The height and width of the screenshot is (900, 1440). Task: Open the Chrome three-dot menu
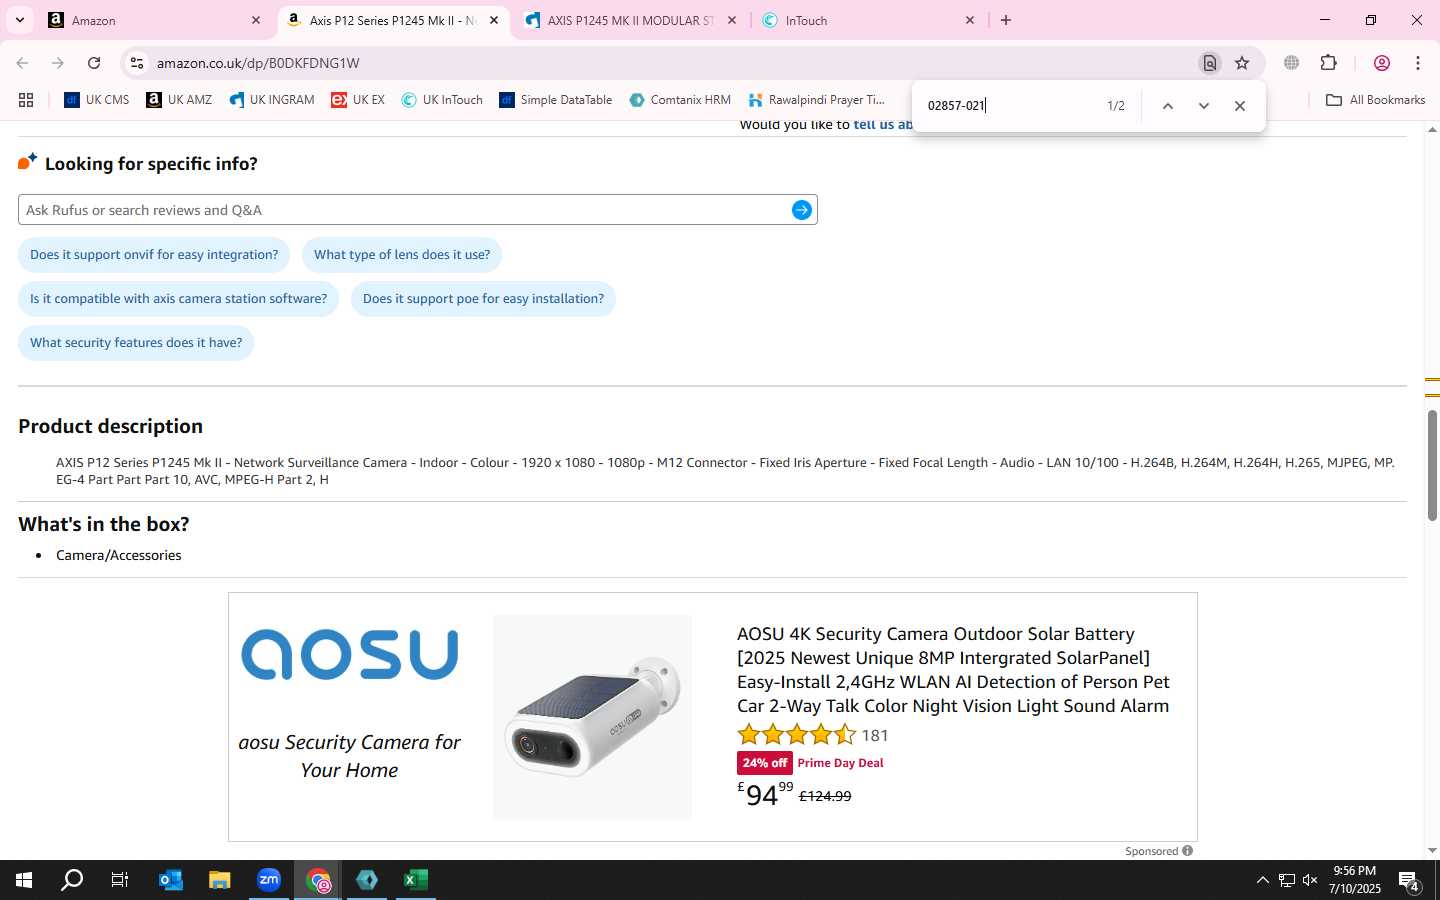[1418, 63]
